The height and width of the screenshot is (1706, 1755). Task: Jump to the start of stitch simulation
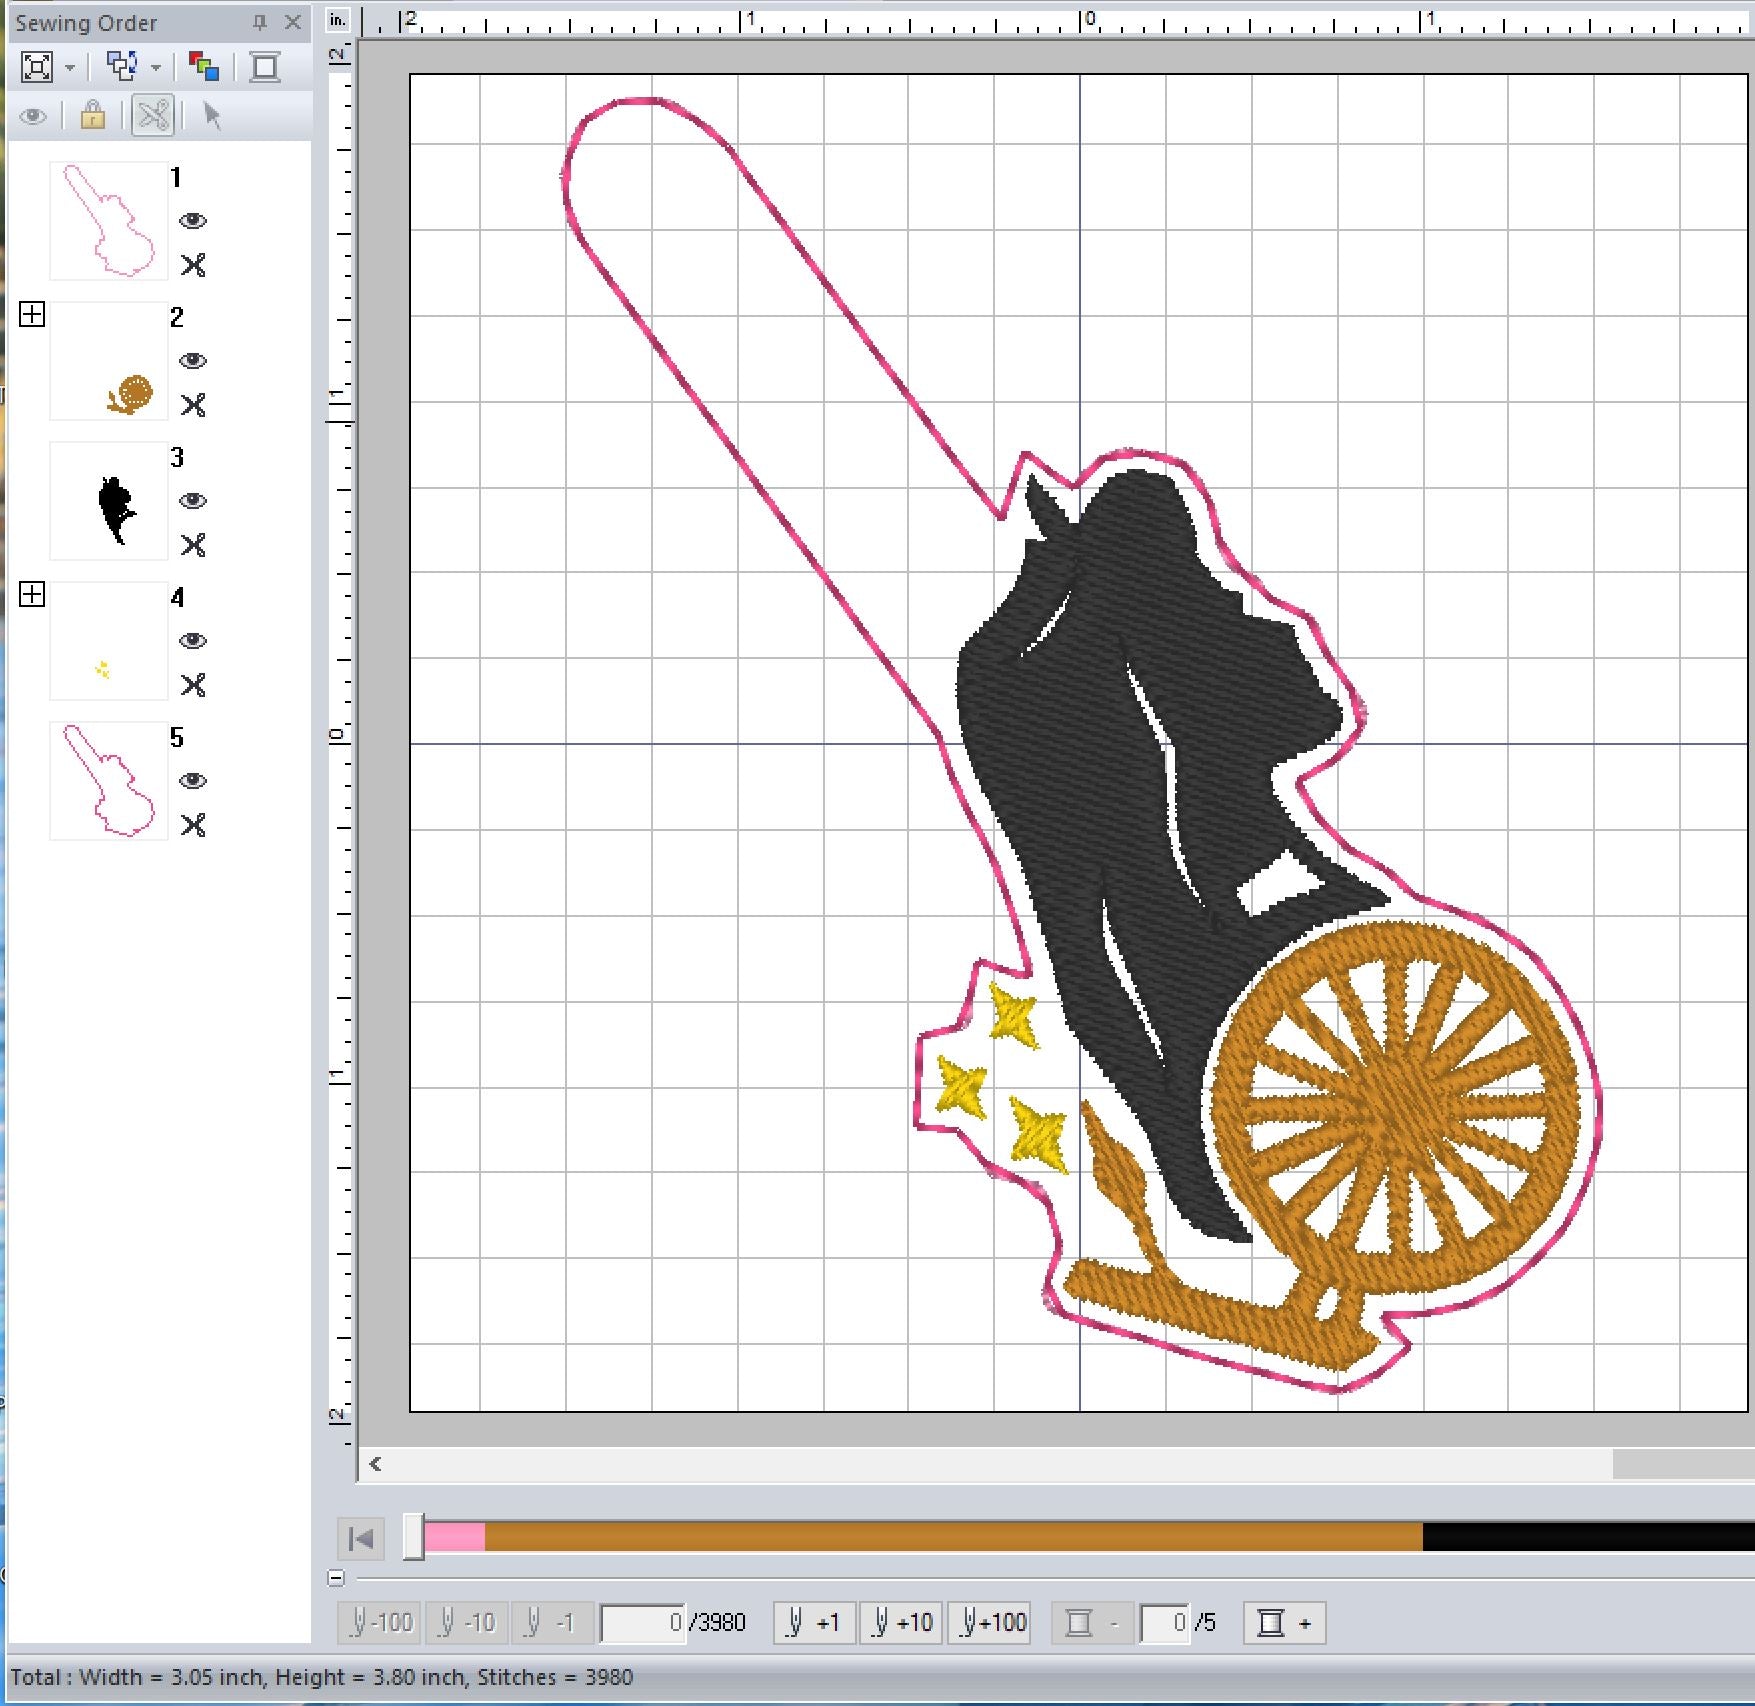point(361,1539)
